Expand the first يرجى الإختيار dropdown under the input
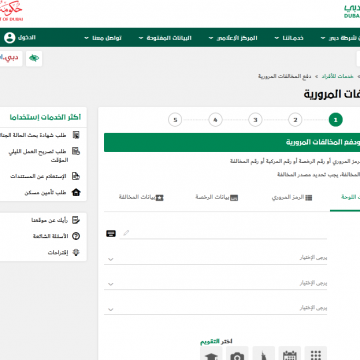The image size is (360, 360). click(x=215, y=258)
